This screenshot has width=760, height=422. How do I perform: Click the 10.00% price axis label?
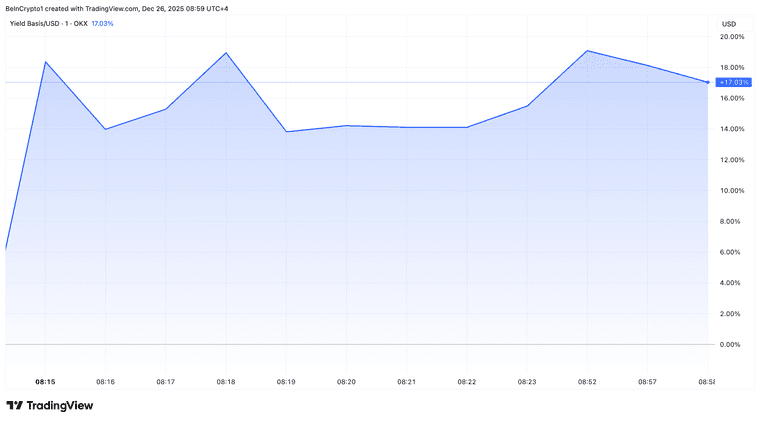pyautogui.click(x=732, y=190)
